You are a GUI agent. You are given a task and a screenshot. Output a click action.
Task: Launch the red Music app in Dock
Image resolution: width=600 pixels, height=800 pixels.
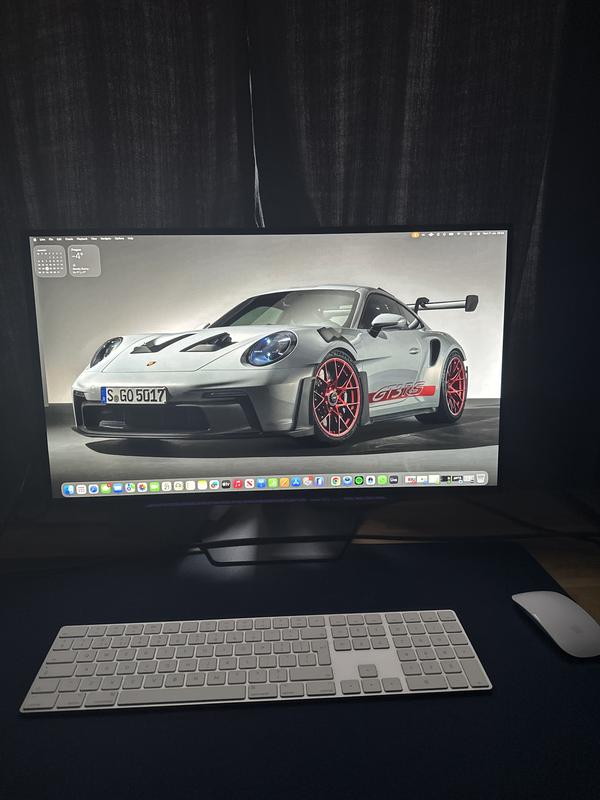(x=237, y=484)
